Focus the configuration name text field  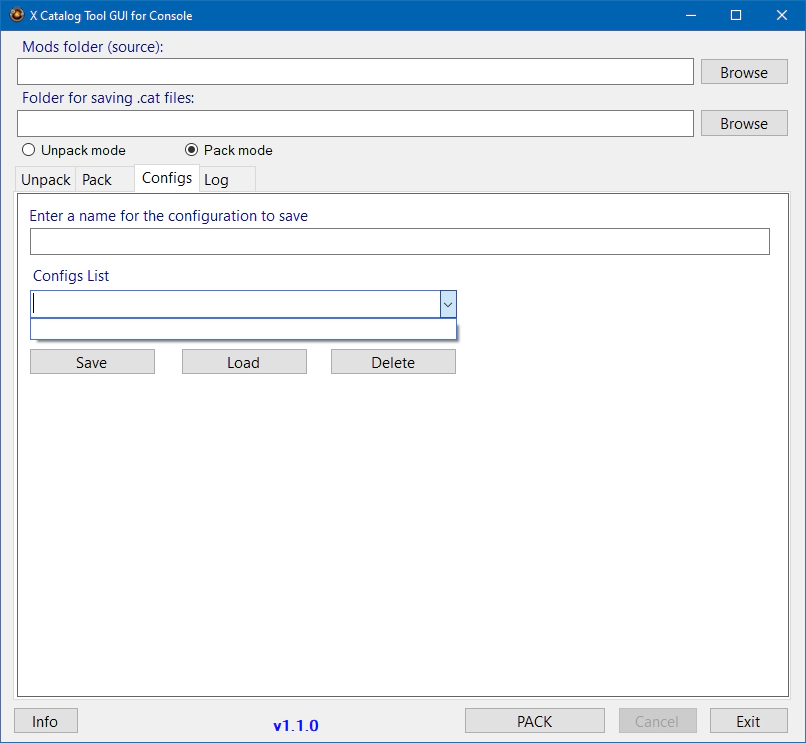click(399, 242)
